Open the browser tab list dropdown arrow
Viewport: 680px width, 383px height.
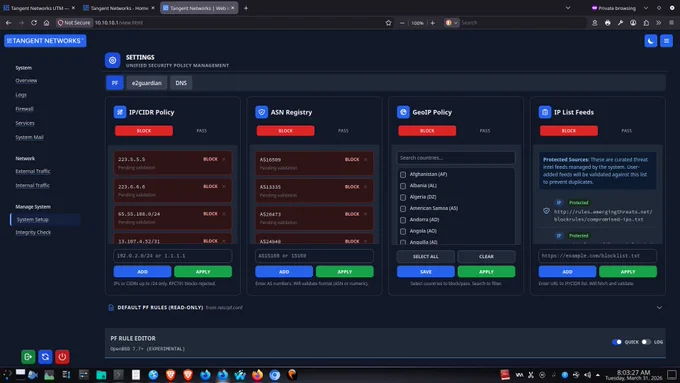click(568, 8)
